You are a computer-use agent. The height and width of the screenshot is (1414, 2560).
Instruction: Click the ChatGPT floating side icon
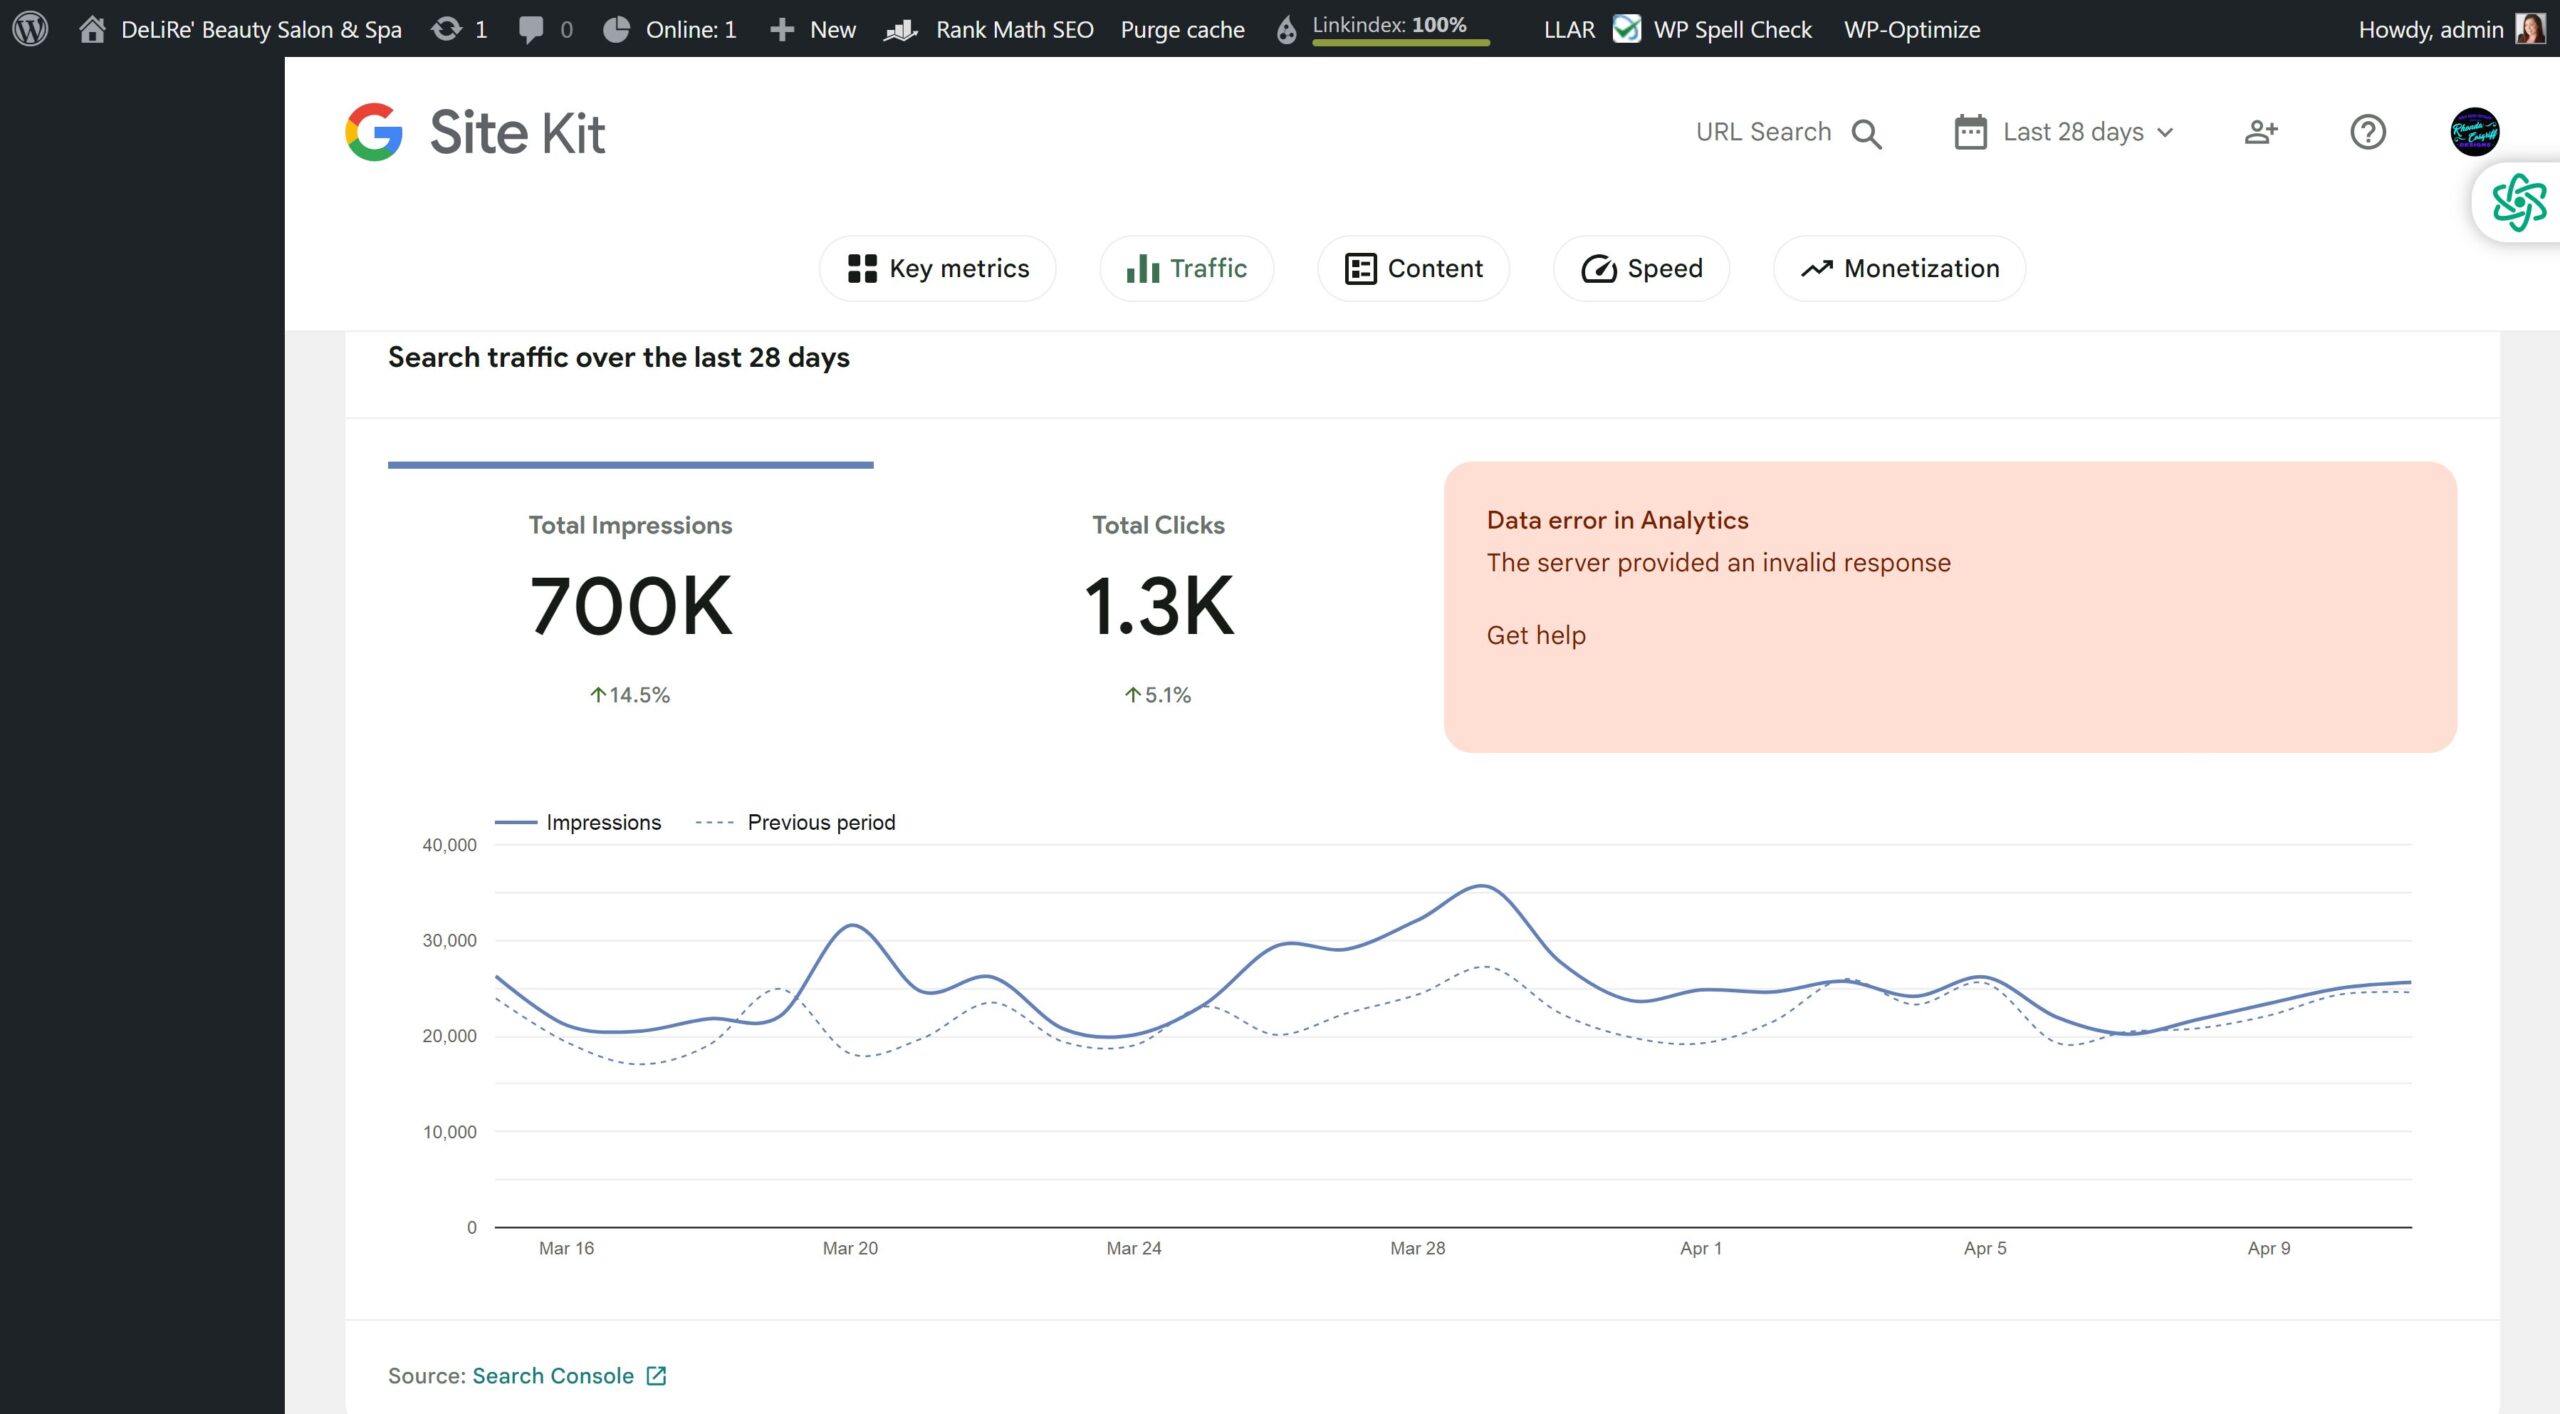[x=2518, y=203]
